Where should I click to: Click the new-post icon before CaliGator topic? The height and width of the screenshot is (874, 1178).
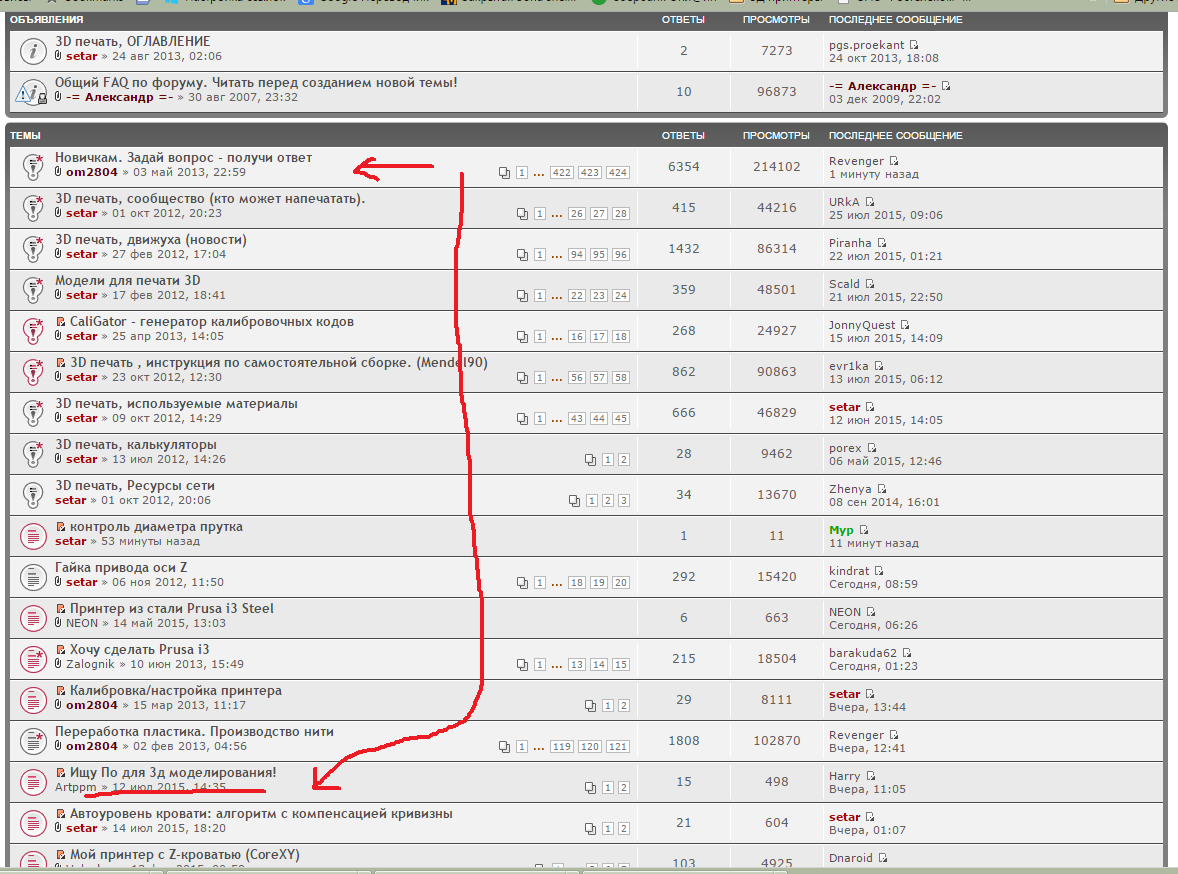(x=61, y=322)
